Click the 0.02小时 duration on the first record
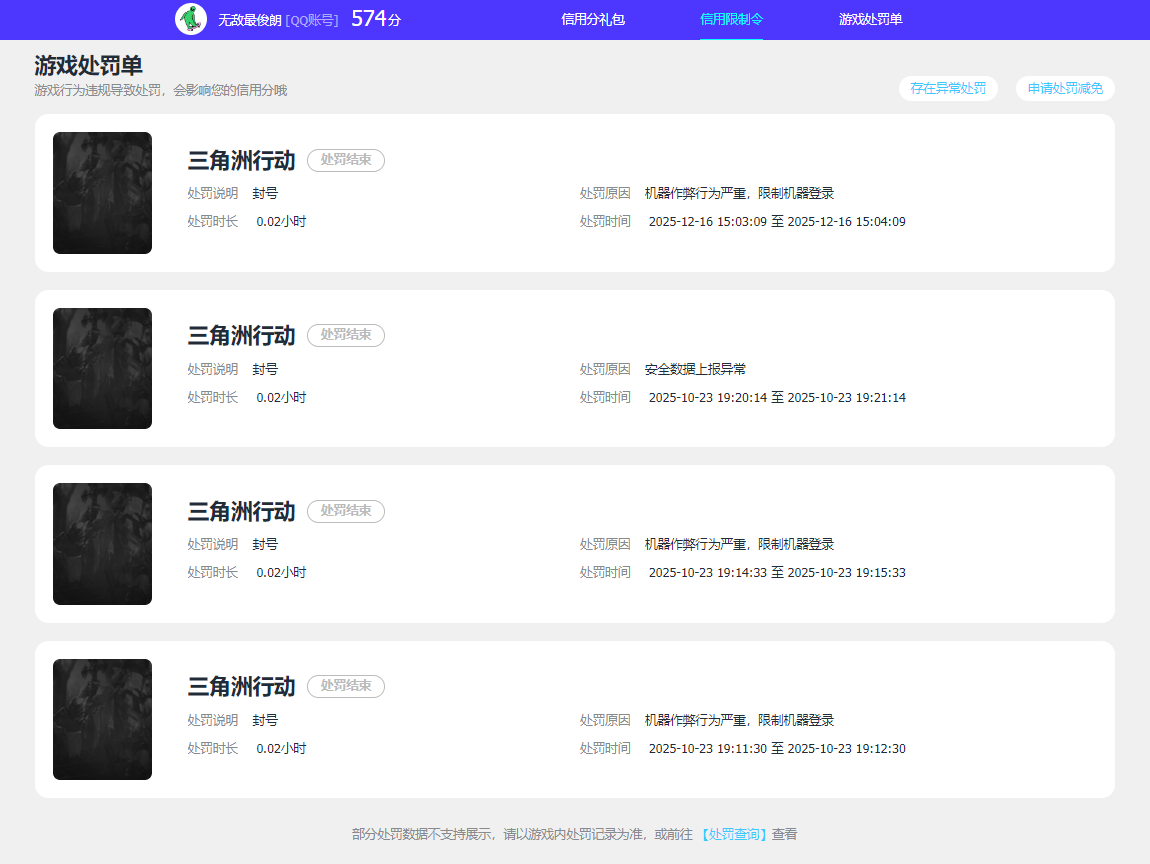 tap(282, 221)
